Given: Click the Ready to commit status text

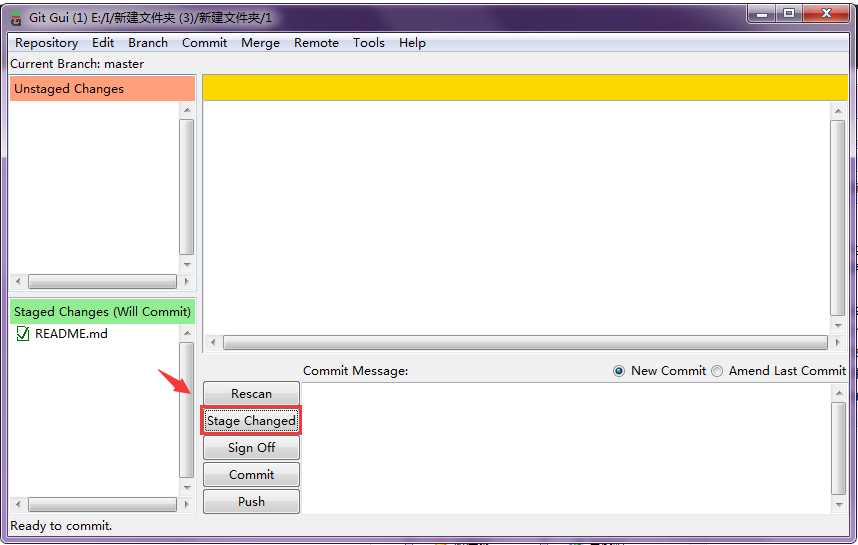Looking at the screenshot, I should point(61,526).
